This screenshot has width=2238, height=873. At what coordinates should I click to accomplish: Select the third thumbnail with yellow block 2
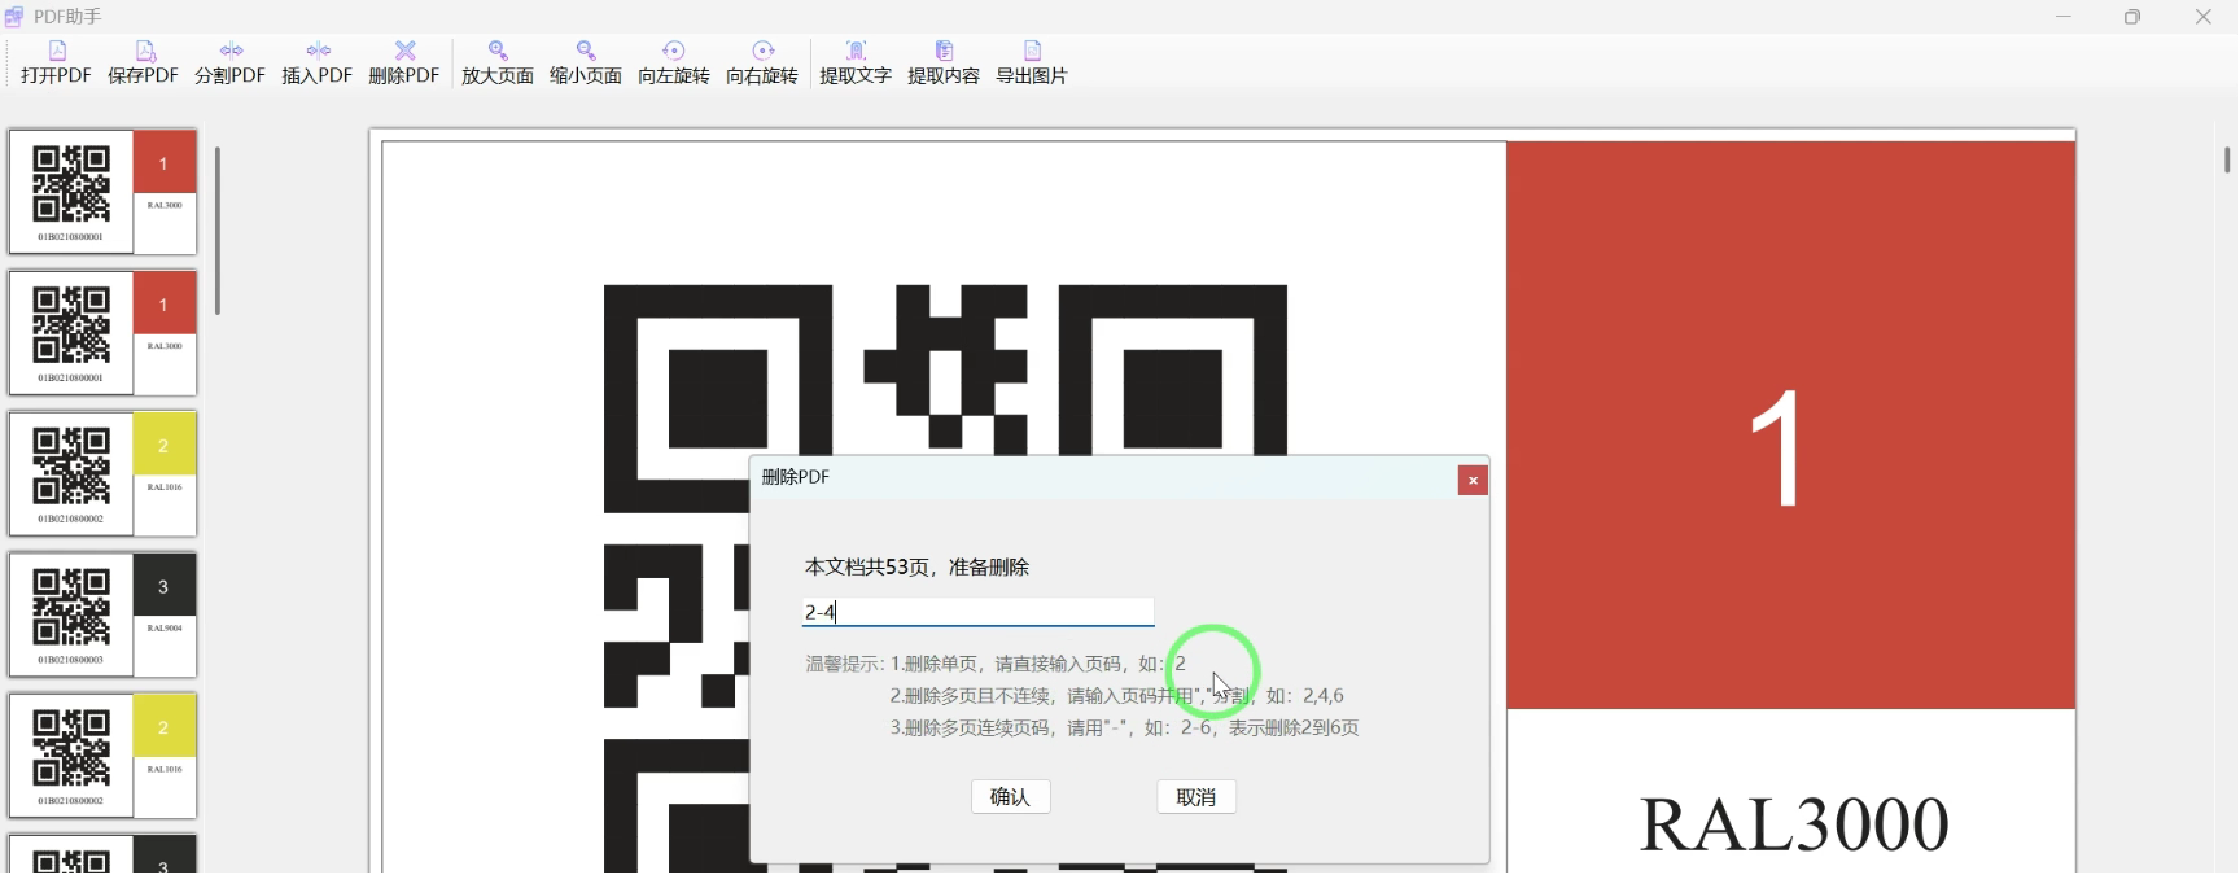point(102,473)
